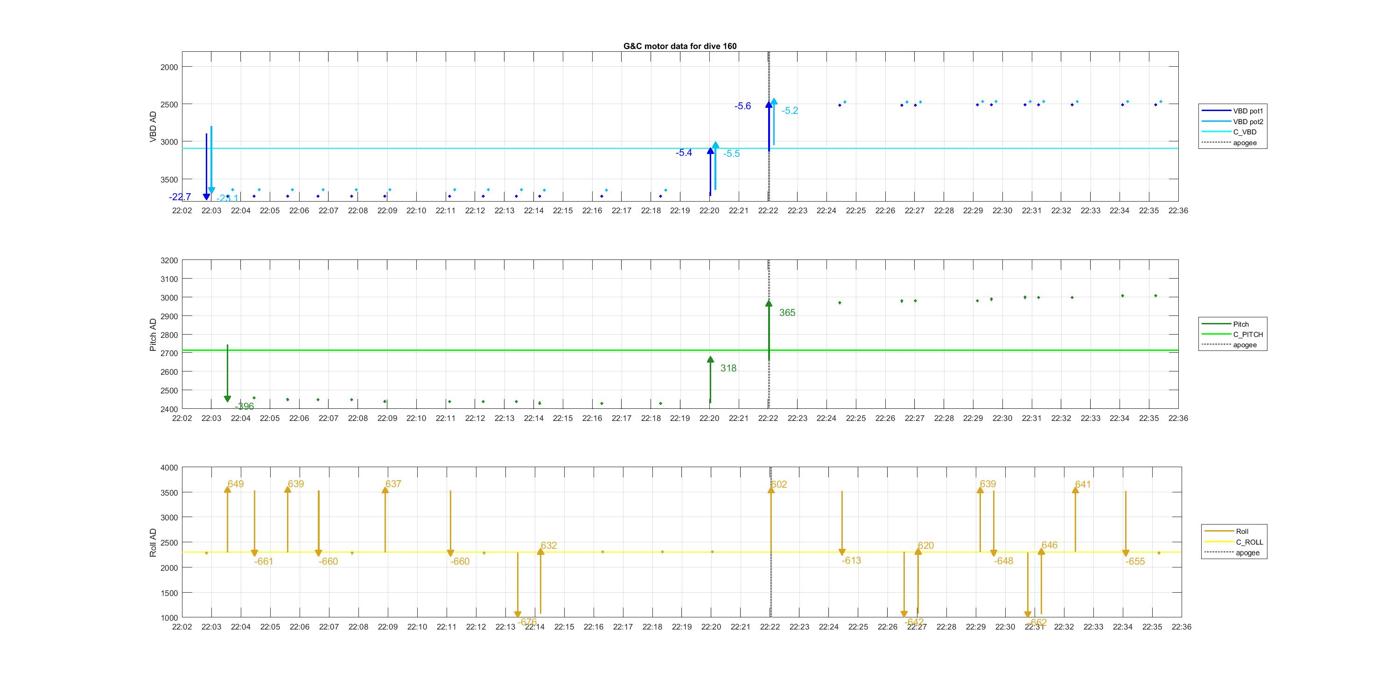Click the '3200' tick on Pitch y-axis
The image size is (1400, 693).
pyautogui.click(x=168, y=261)
